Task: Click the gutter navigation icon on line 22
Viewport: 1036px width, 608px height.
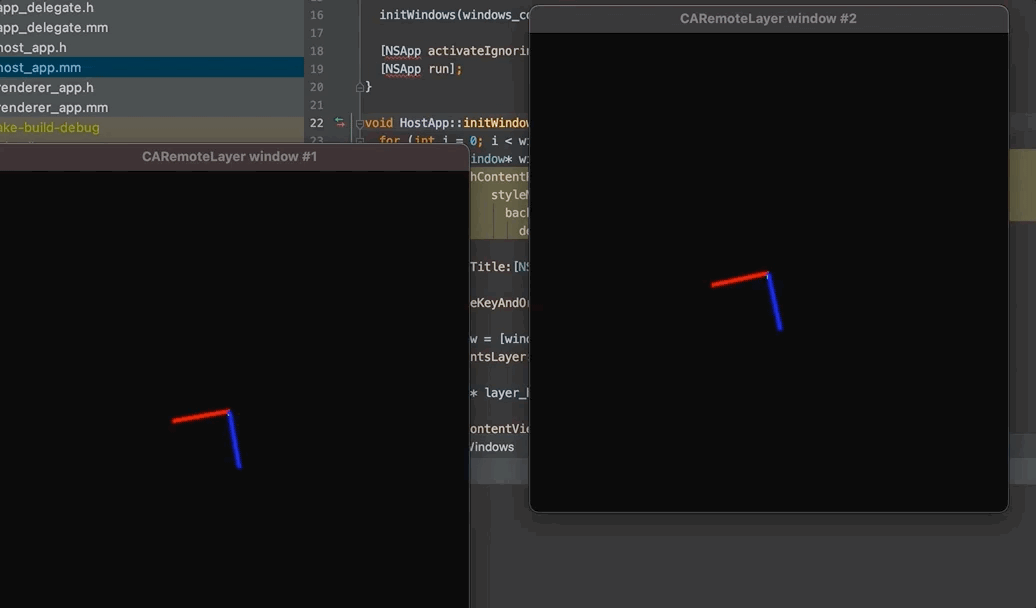Action: [x=340, y=122]
